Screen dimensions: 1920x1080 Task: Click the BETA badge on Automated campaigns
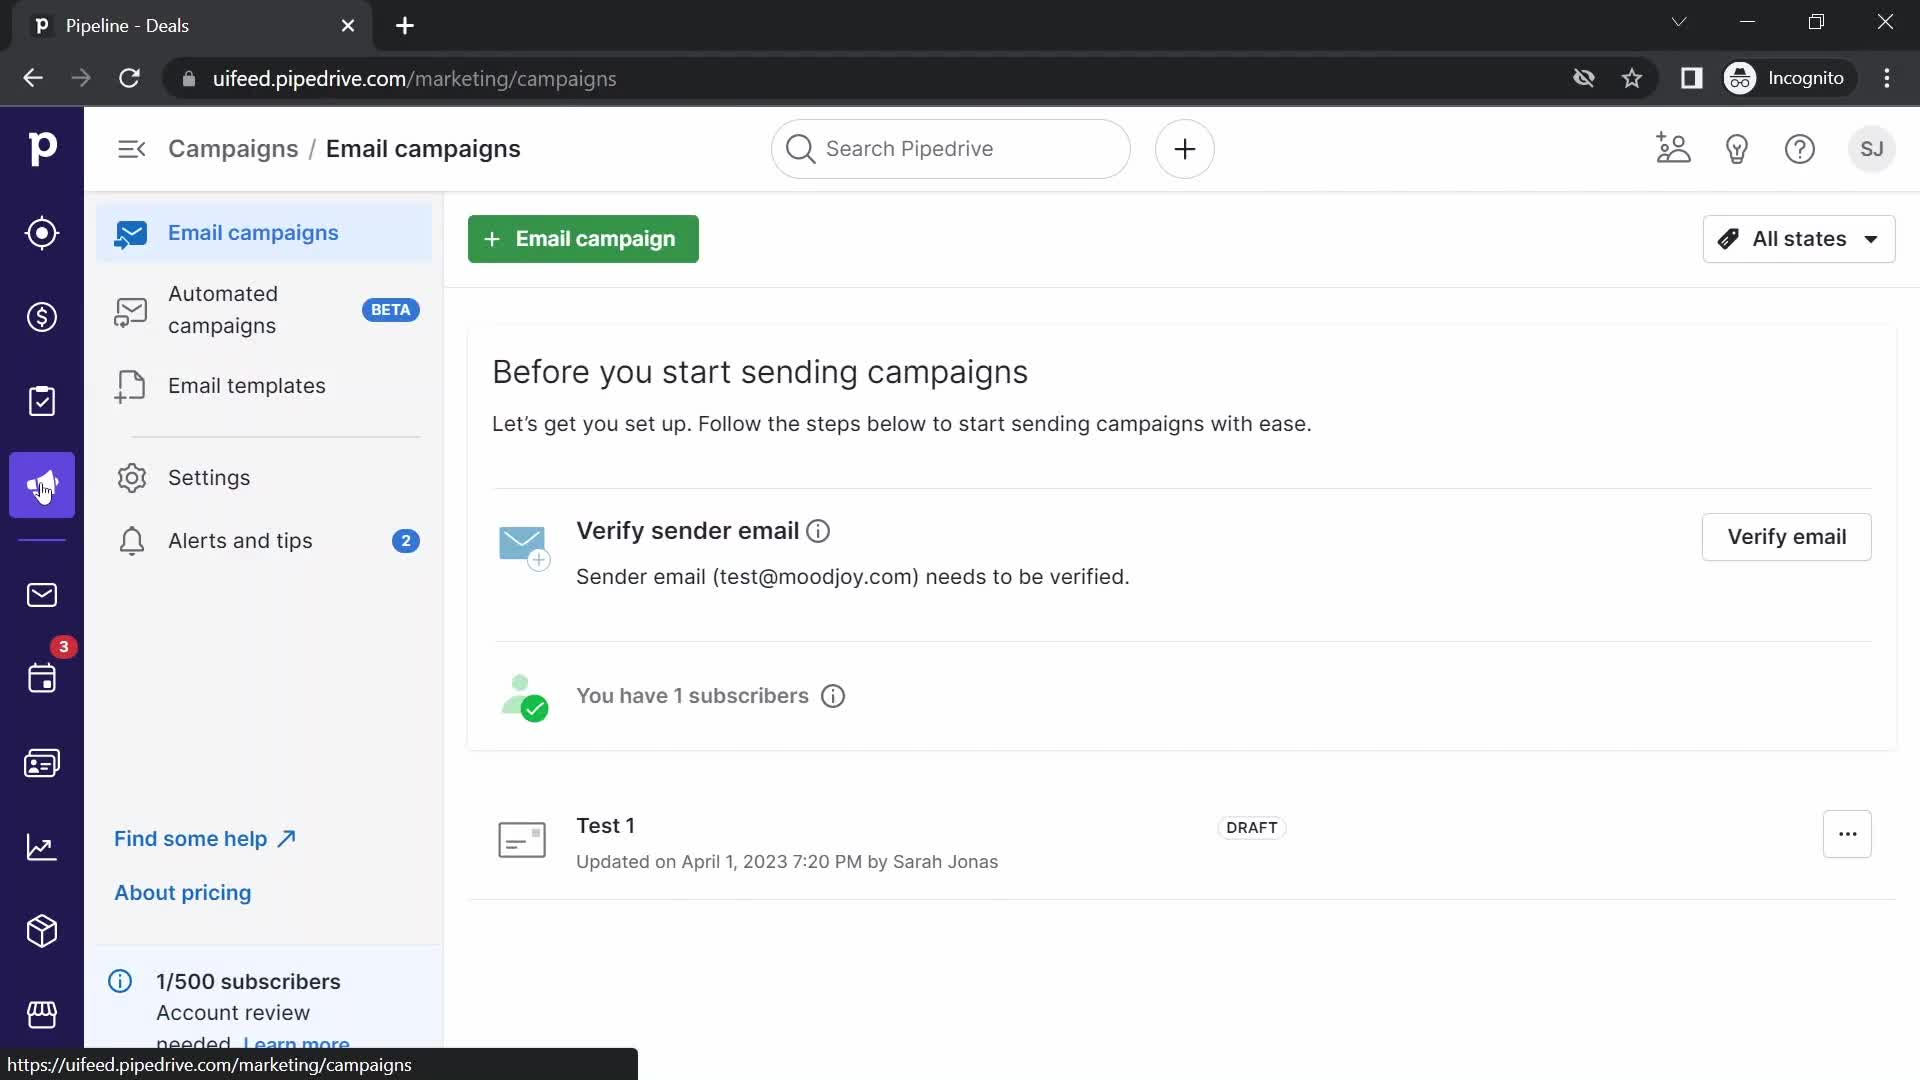coord(390,310)
